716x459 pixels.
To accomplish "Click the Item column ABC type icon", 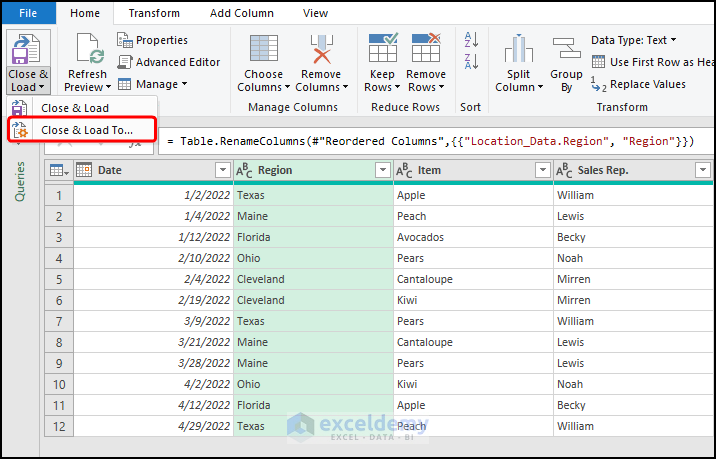I will [x=404, y=171].
